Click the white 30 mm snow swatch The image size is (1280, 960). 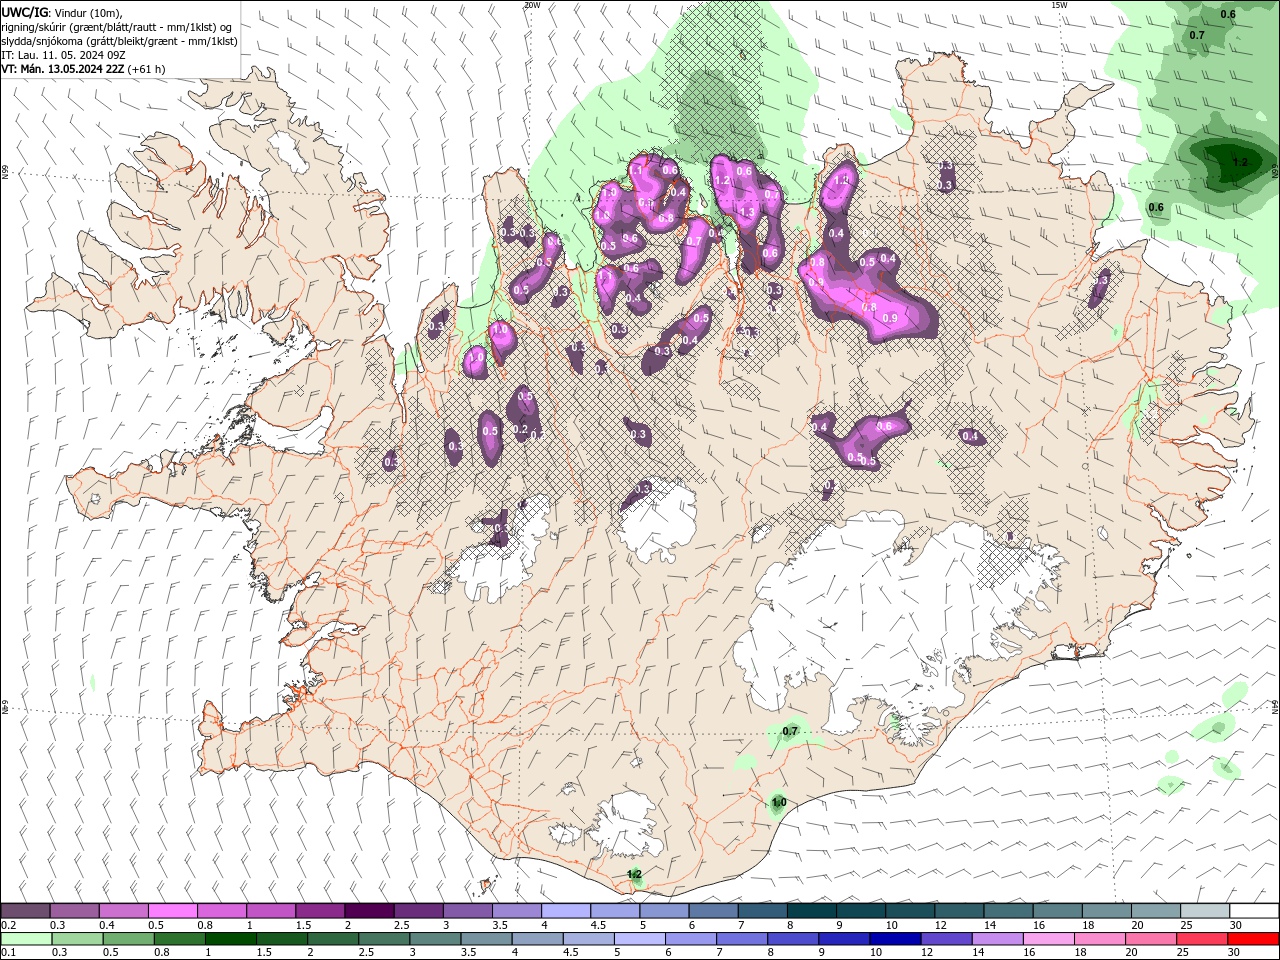coord(1254,911)
